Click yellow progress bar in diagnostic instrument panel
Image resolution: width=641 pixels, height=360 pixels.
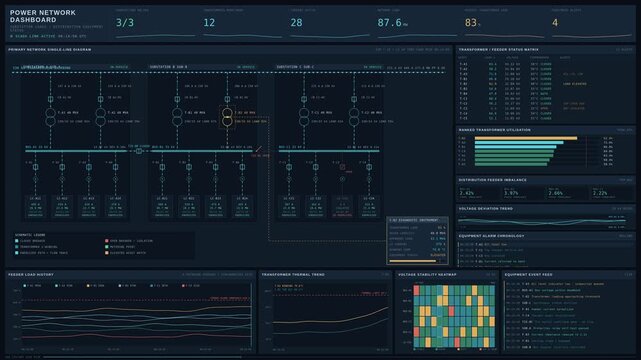(412, 261)
